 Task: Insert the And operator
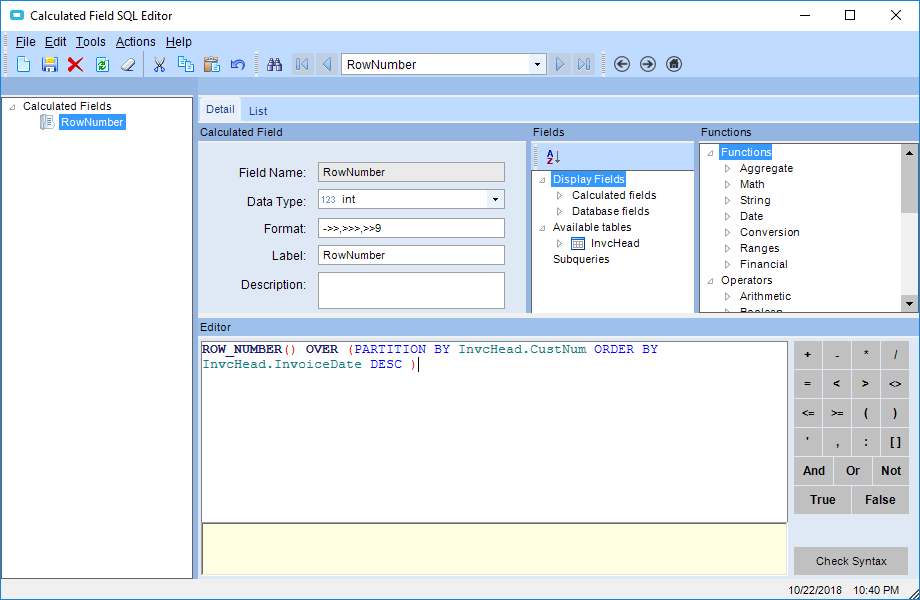(813, 470)
